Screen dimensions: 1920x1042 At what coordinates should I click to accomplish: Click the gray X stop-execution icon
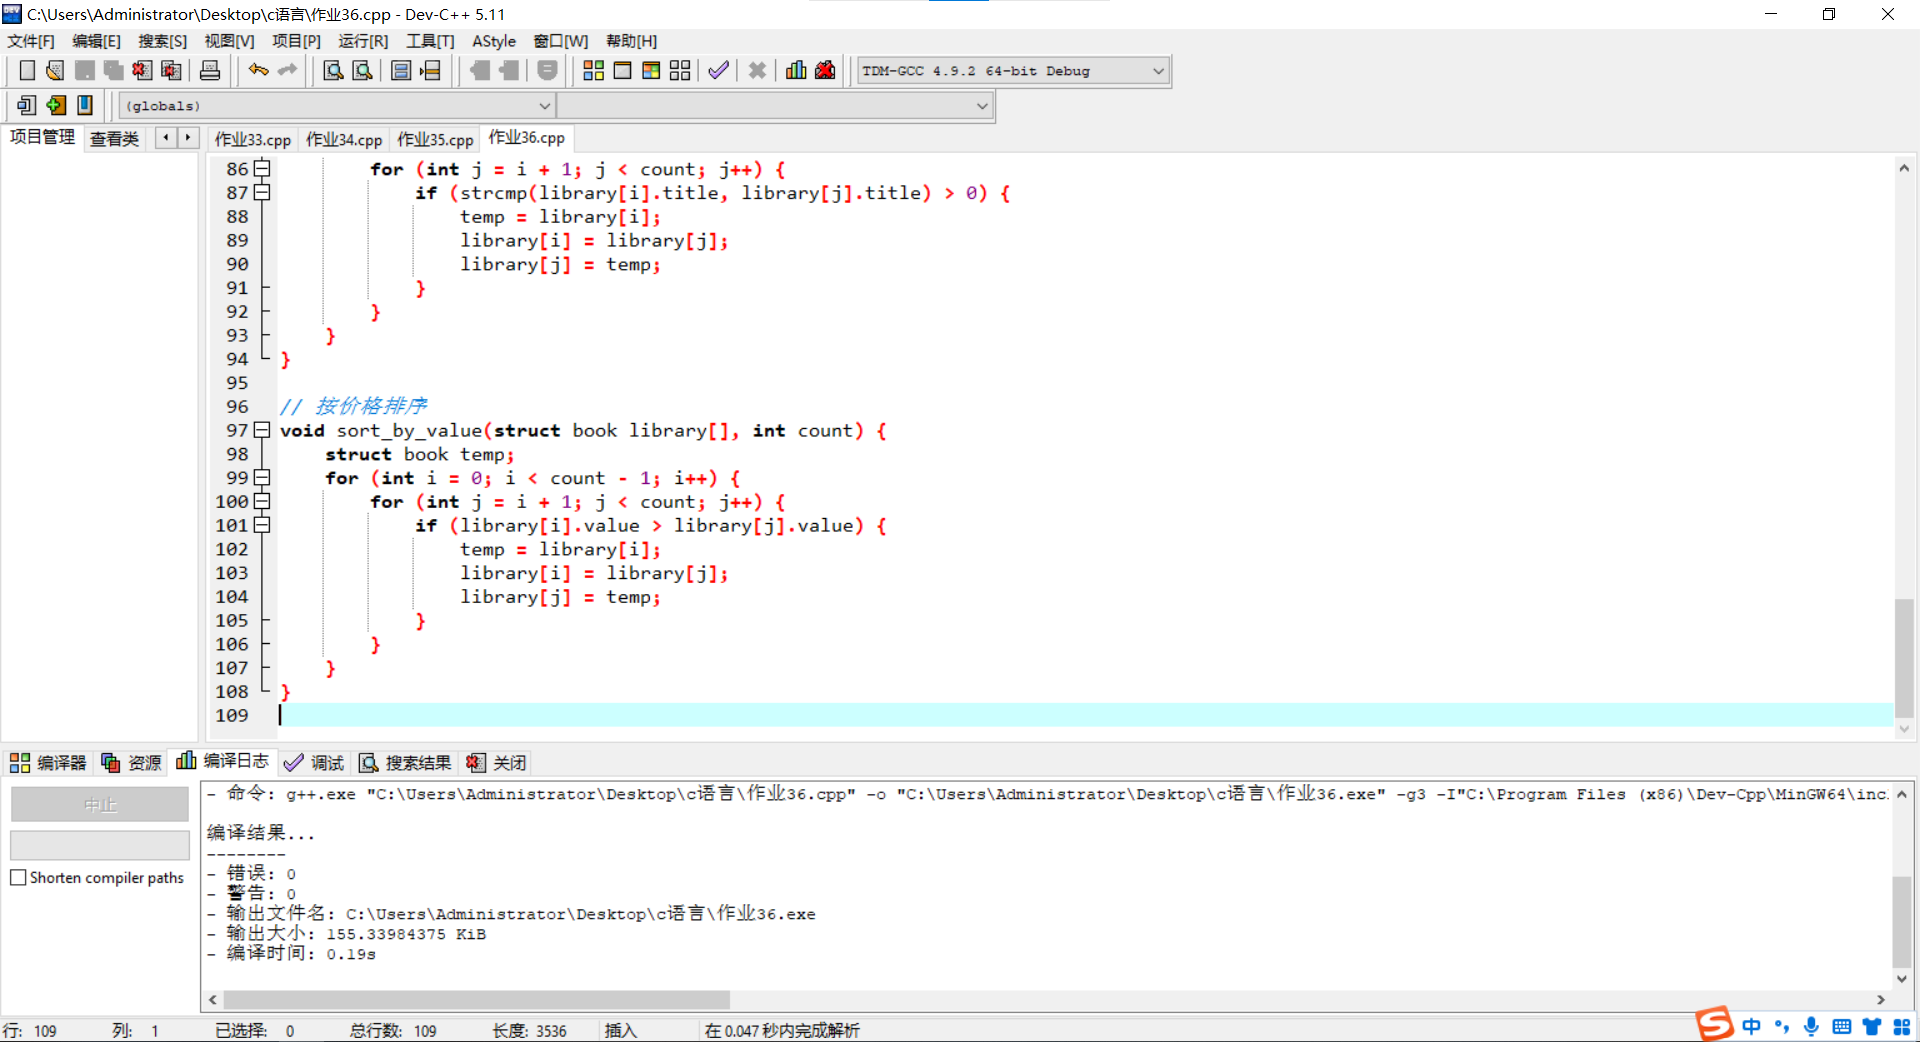757,70
